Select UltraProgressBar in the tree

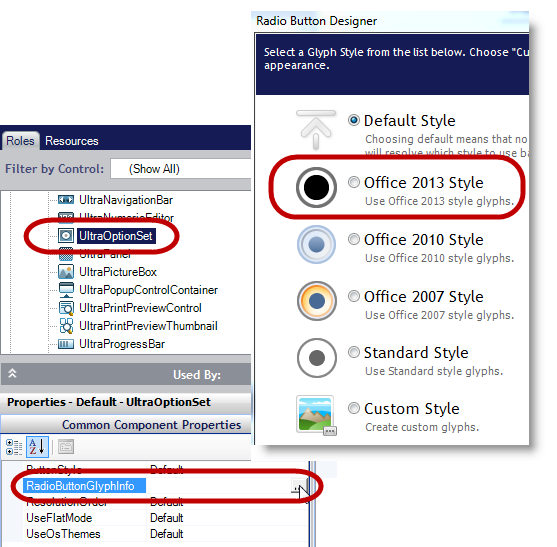coord(122,344)
